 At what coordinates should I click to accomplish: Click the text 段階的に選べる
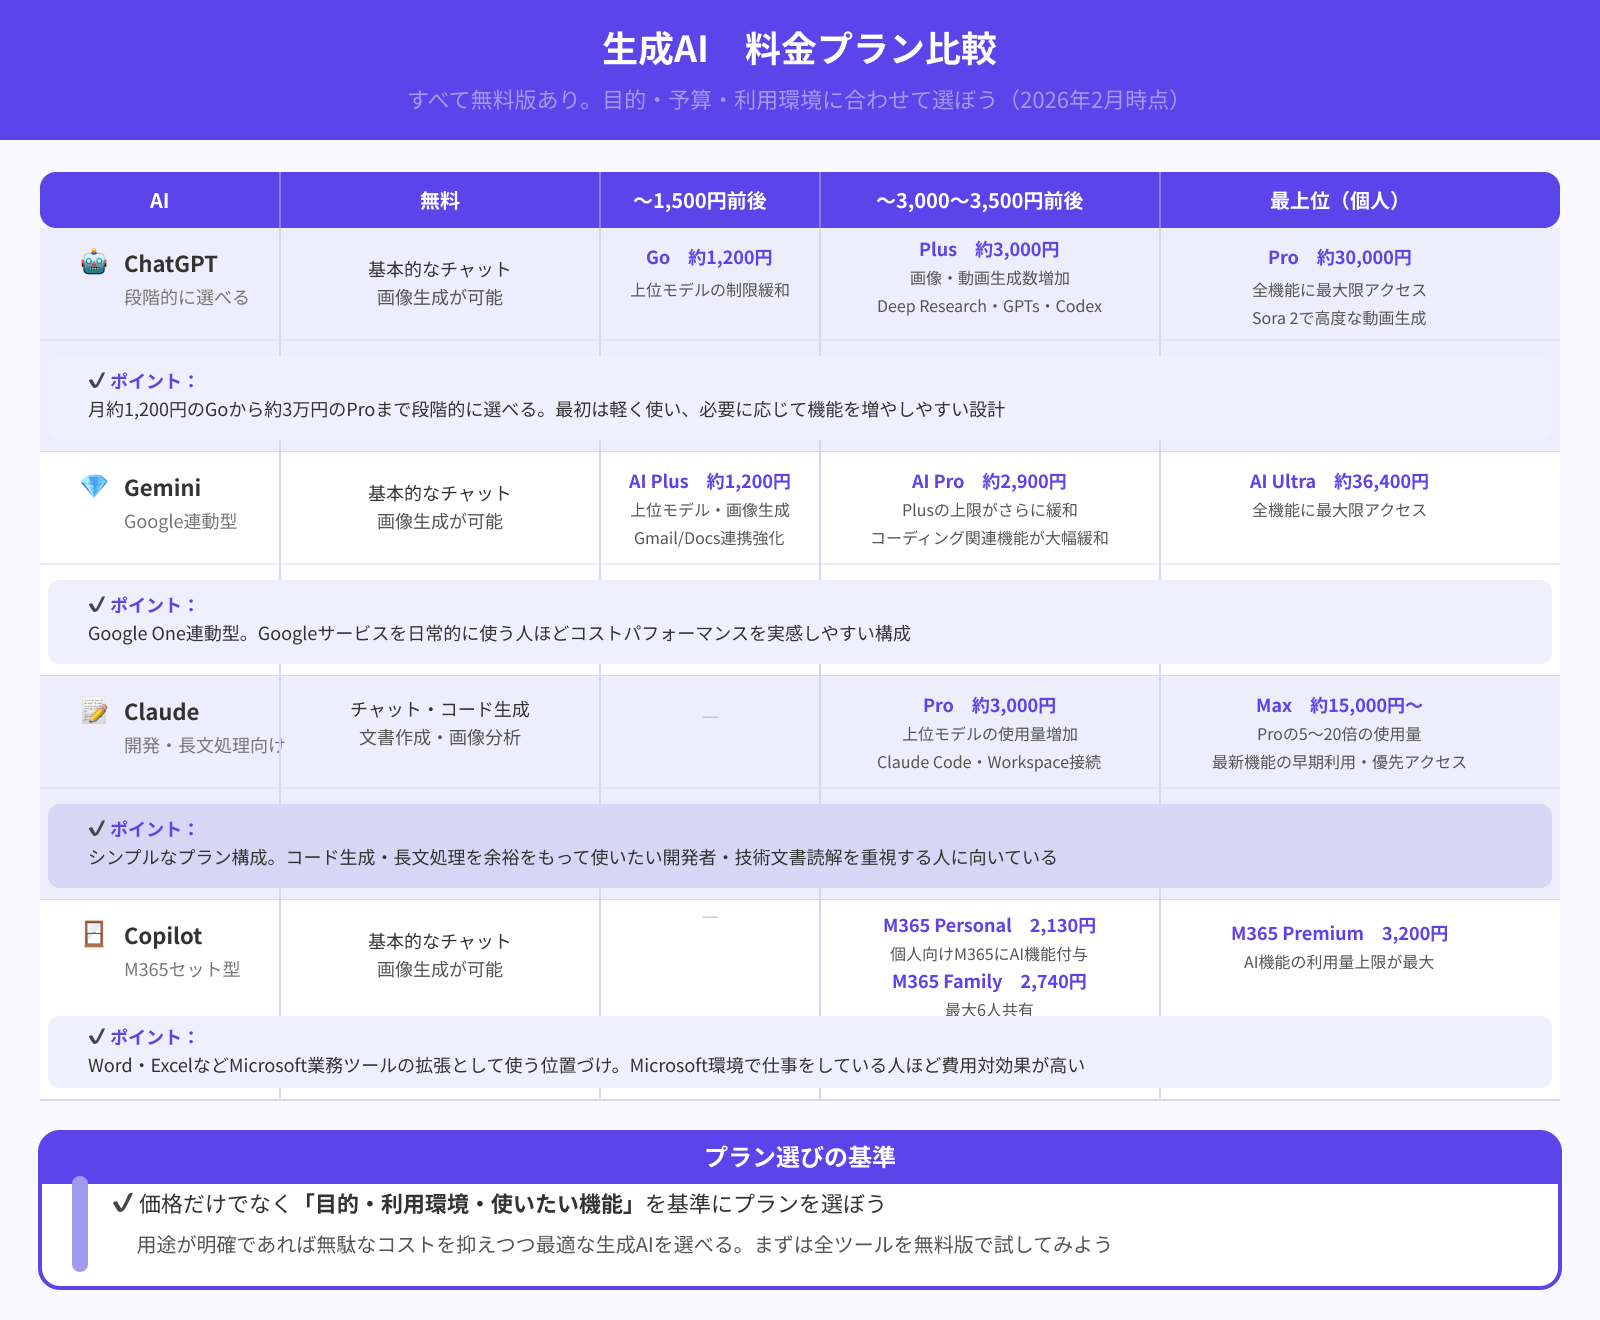186,298
